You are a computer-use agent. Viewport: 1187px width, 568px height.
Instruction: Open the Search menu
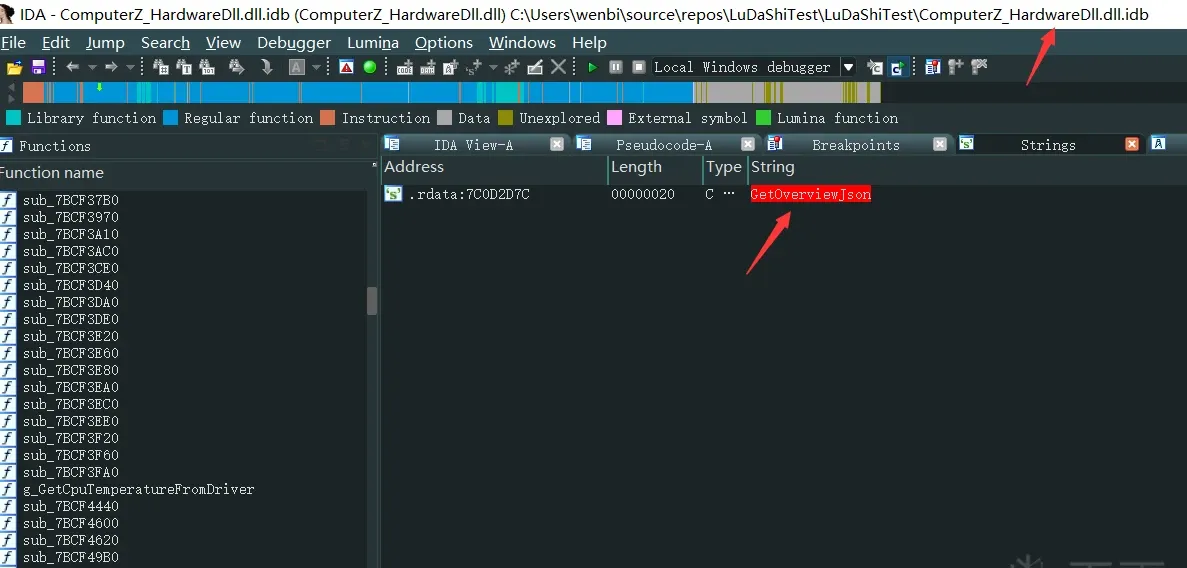coord(165,43)
